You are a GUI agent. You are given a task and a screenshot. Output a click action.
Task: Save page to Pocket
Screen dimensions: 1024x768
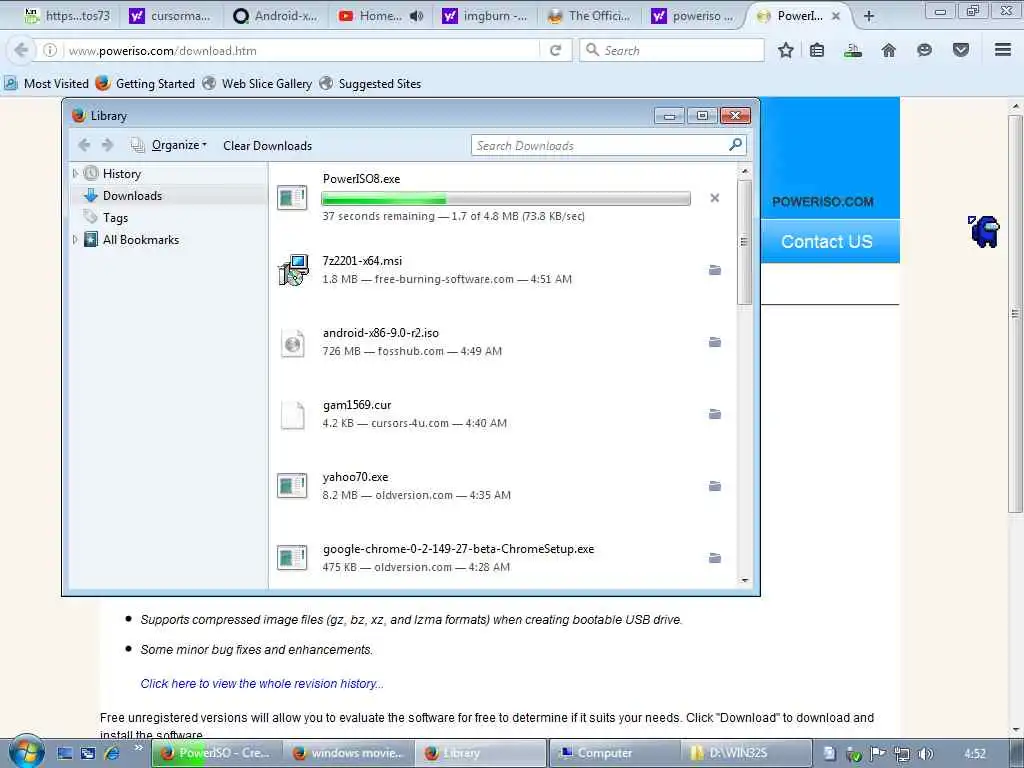point(961,50)
